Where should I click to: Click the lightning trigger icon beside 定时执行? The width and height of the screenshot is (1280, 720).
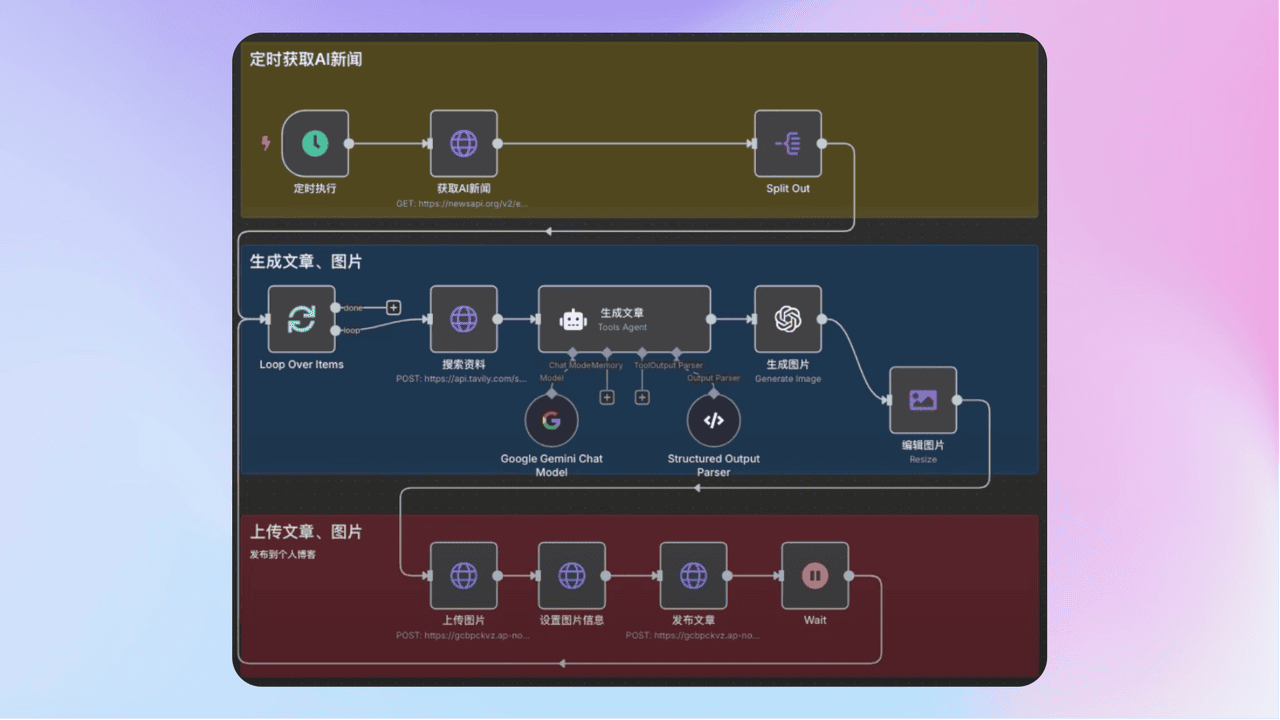266,143
